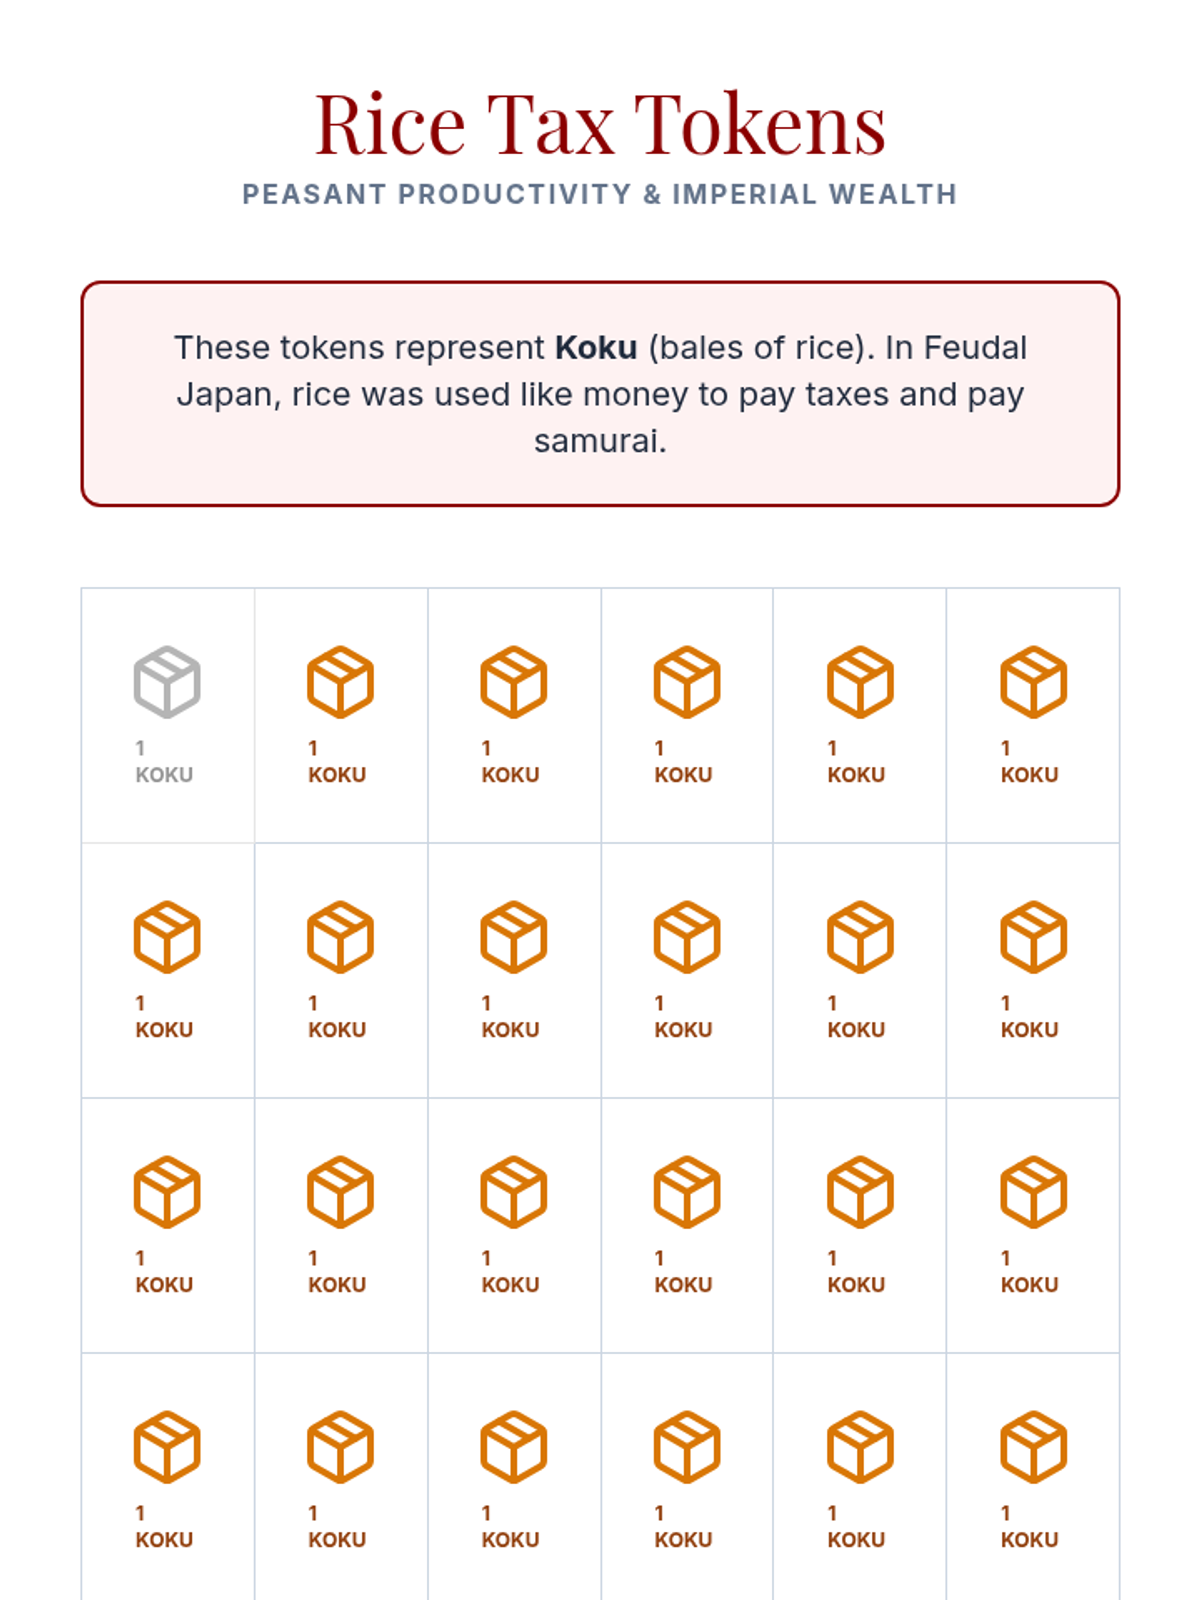This screenshot has height=1600, width=1200.
Task: Toggle the fourth token in top row
Action: coord(686,714)
